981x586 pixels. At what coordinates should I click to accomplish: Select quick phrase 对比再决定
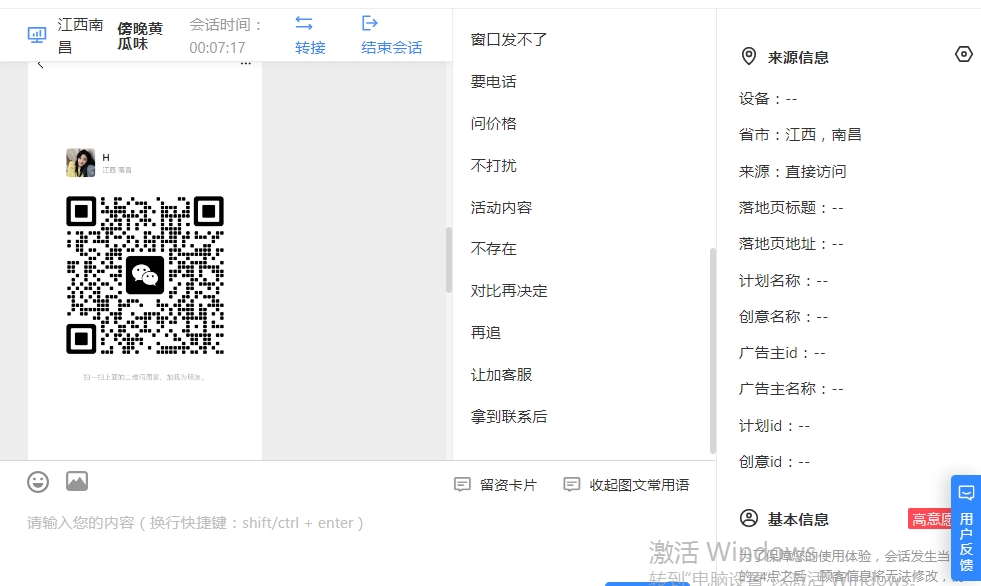pos(509,291)
